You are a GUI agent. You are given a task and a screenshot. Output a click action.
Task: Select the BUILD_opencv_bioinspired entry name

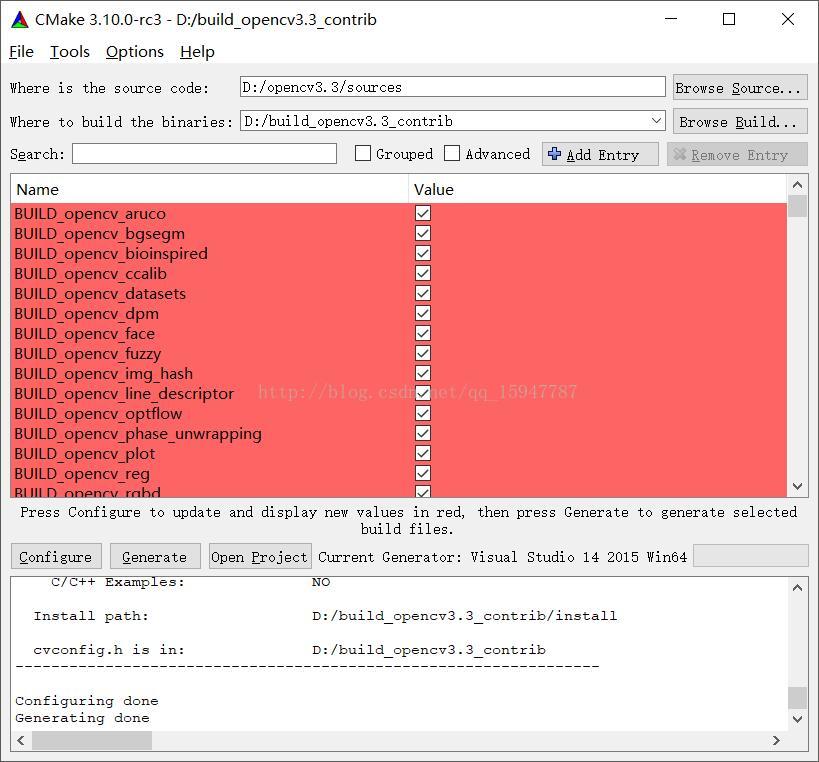111,253
